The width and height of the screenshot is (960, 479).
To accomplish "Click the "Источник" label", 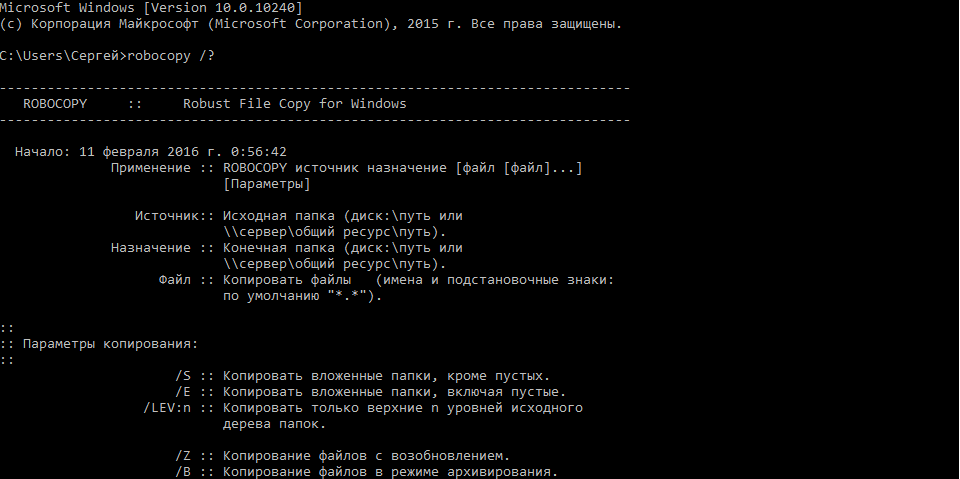I will point(166,215).
